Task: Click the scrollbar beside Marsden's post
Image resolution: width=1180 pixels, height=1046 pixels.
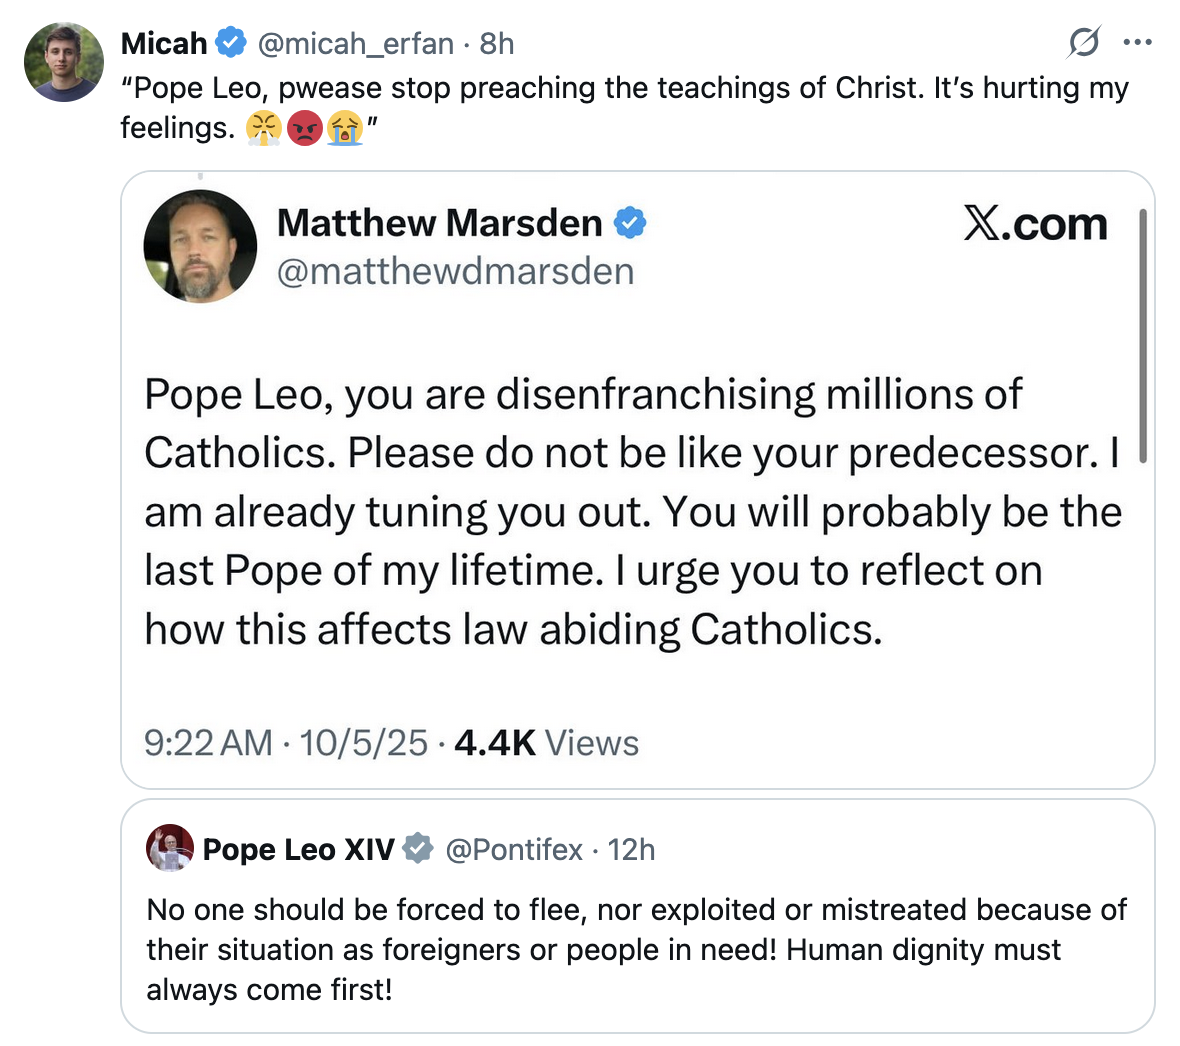Action: tap(1142, 335)
